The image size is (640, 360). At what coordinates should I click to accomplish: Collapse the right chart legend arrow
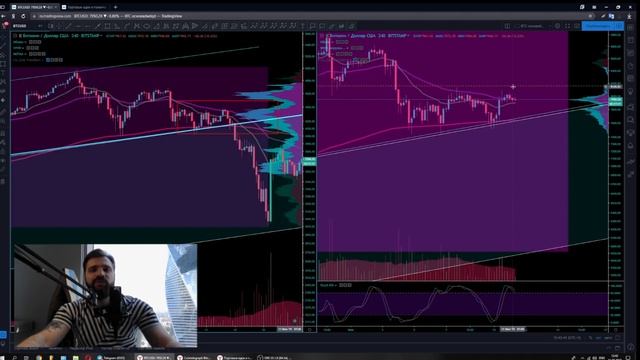[322, 36]
